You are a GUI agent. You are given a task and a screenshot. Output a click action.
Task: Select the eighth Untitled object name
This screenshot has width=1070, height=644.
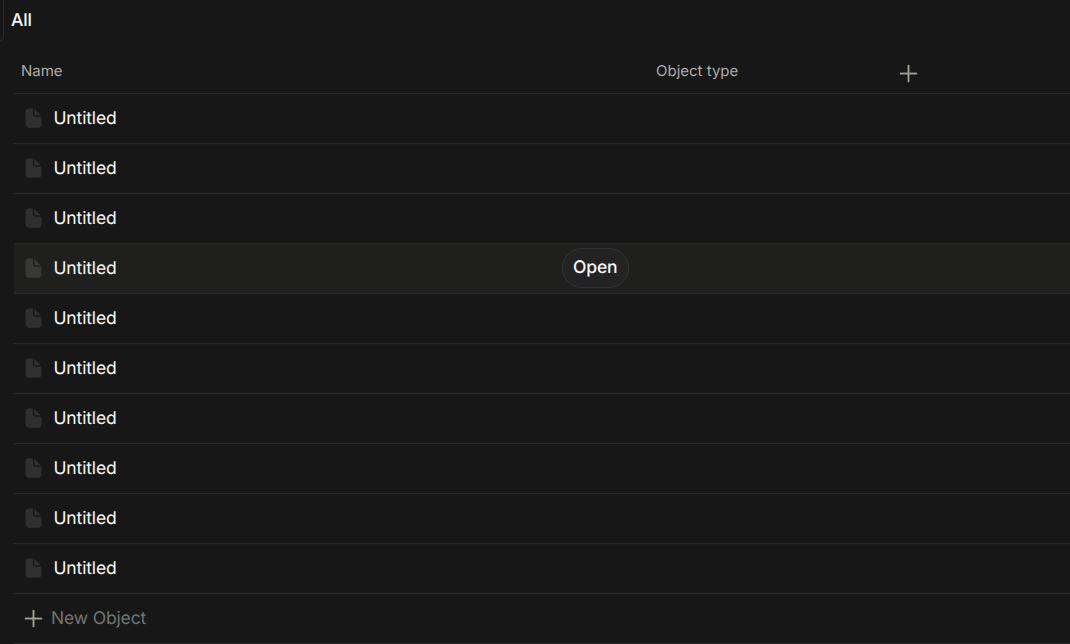pyautogui.click(x=85, y=468)
